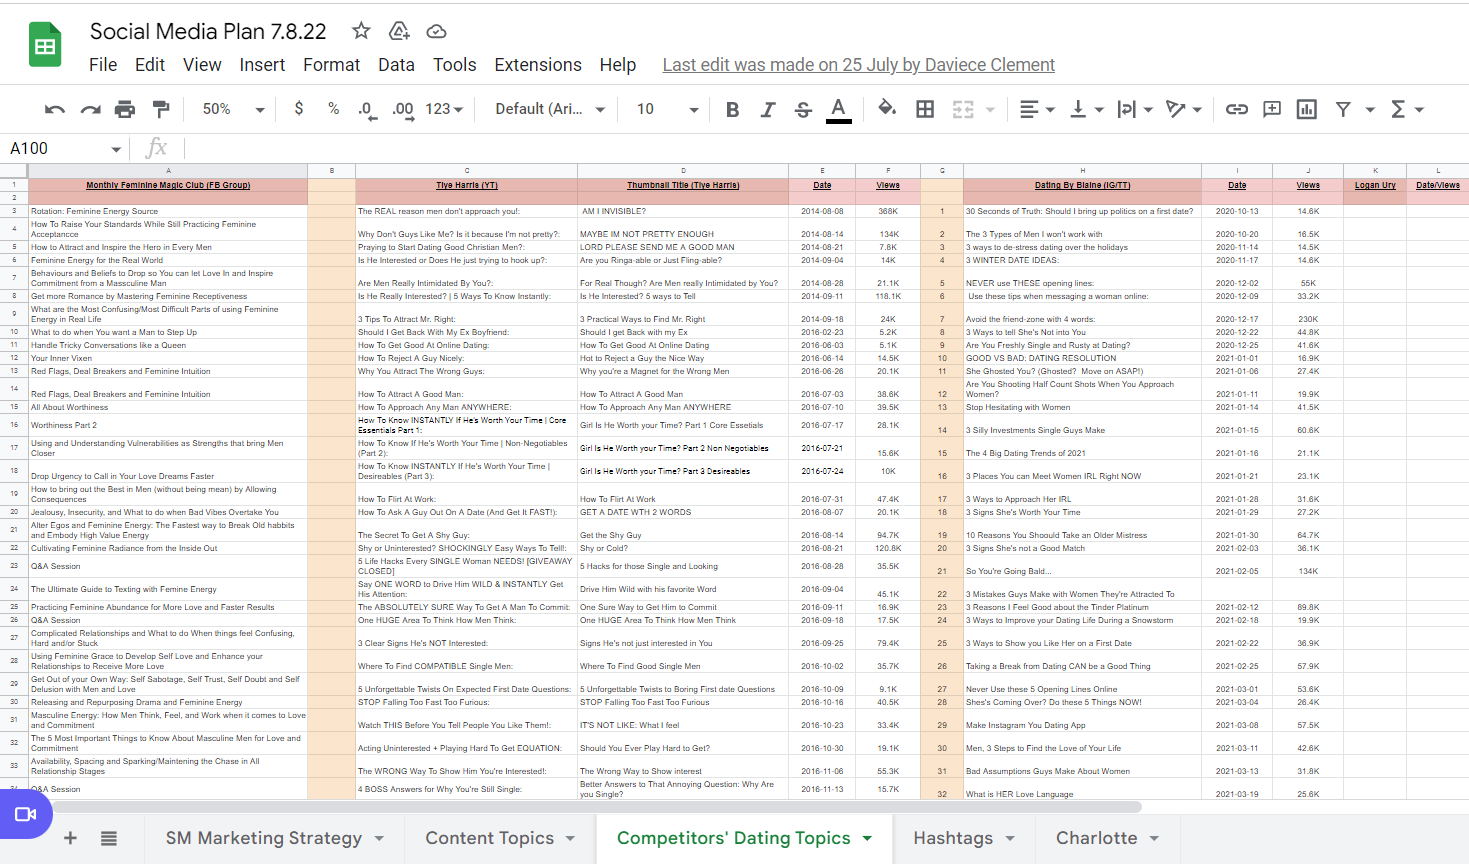Open the File menu
The image size is (1469, 864).
pyautogui.click(x=103, y=65)
